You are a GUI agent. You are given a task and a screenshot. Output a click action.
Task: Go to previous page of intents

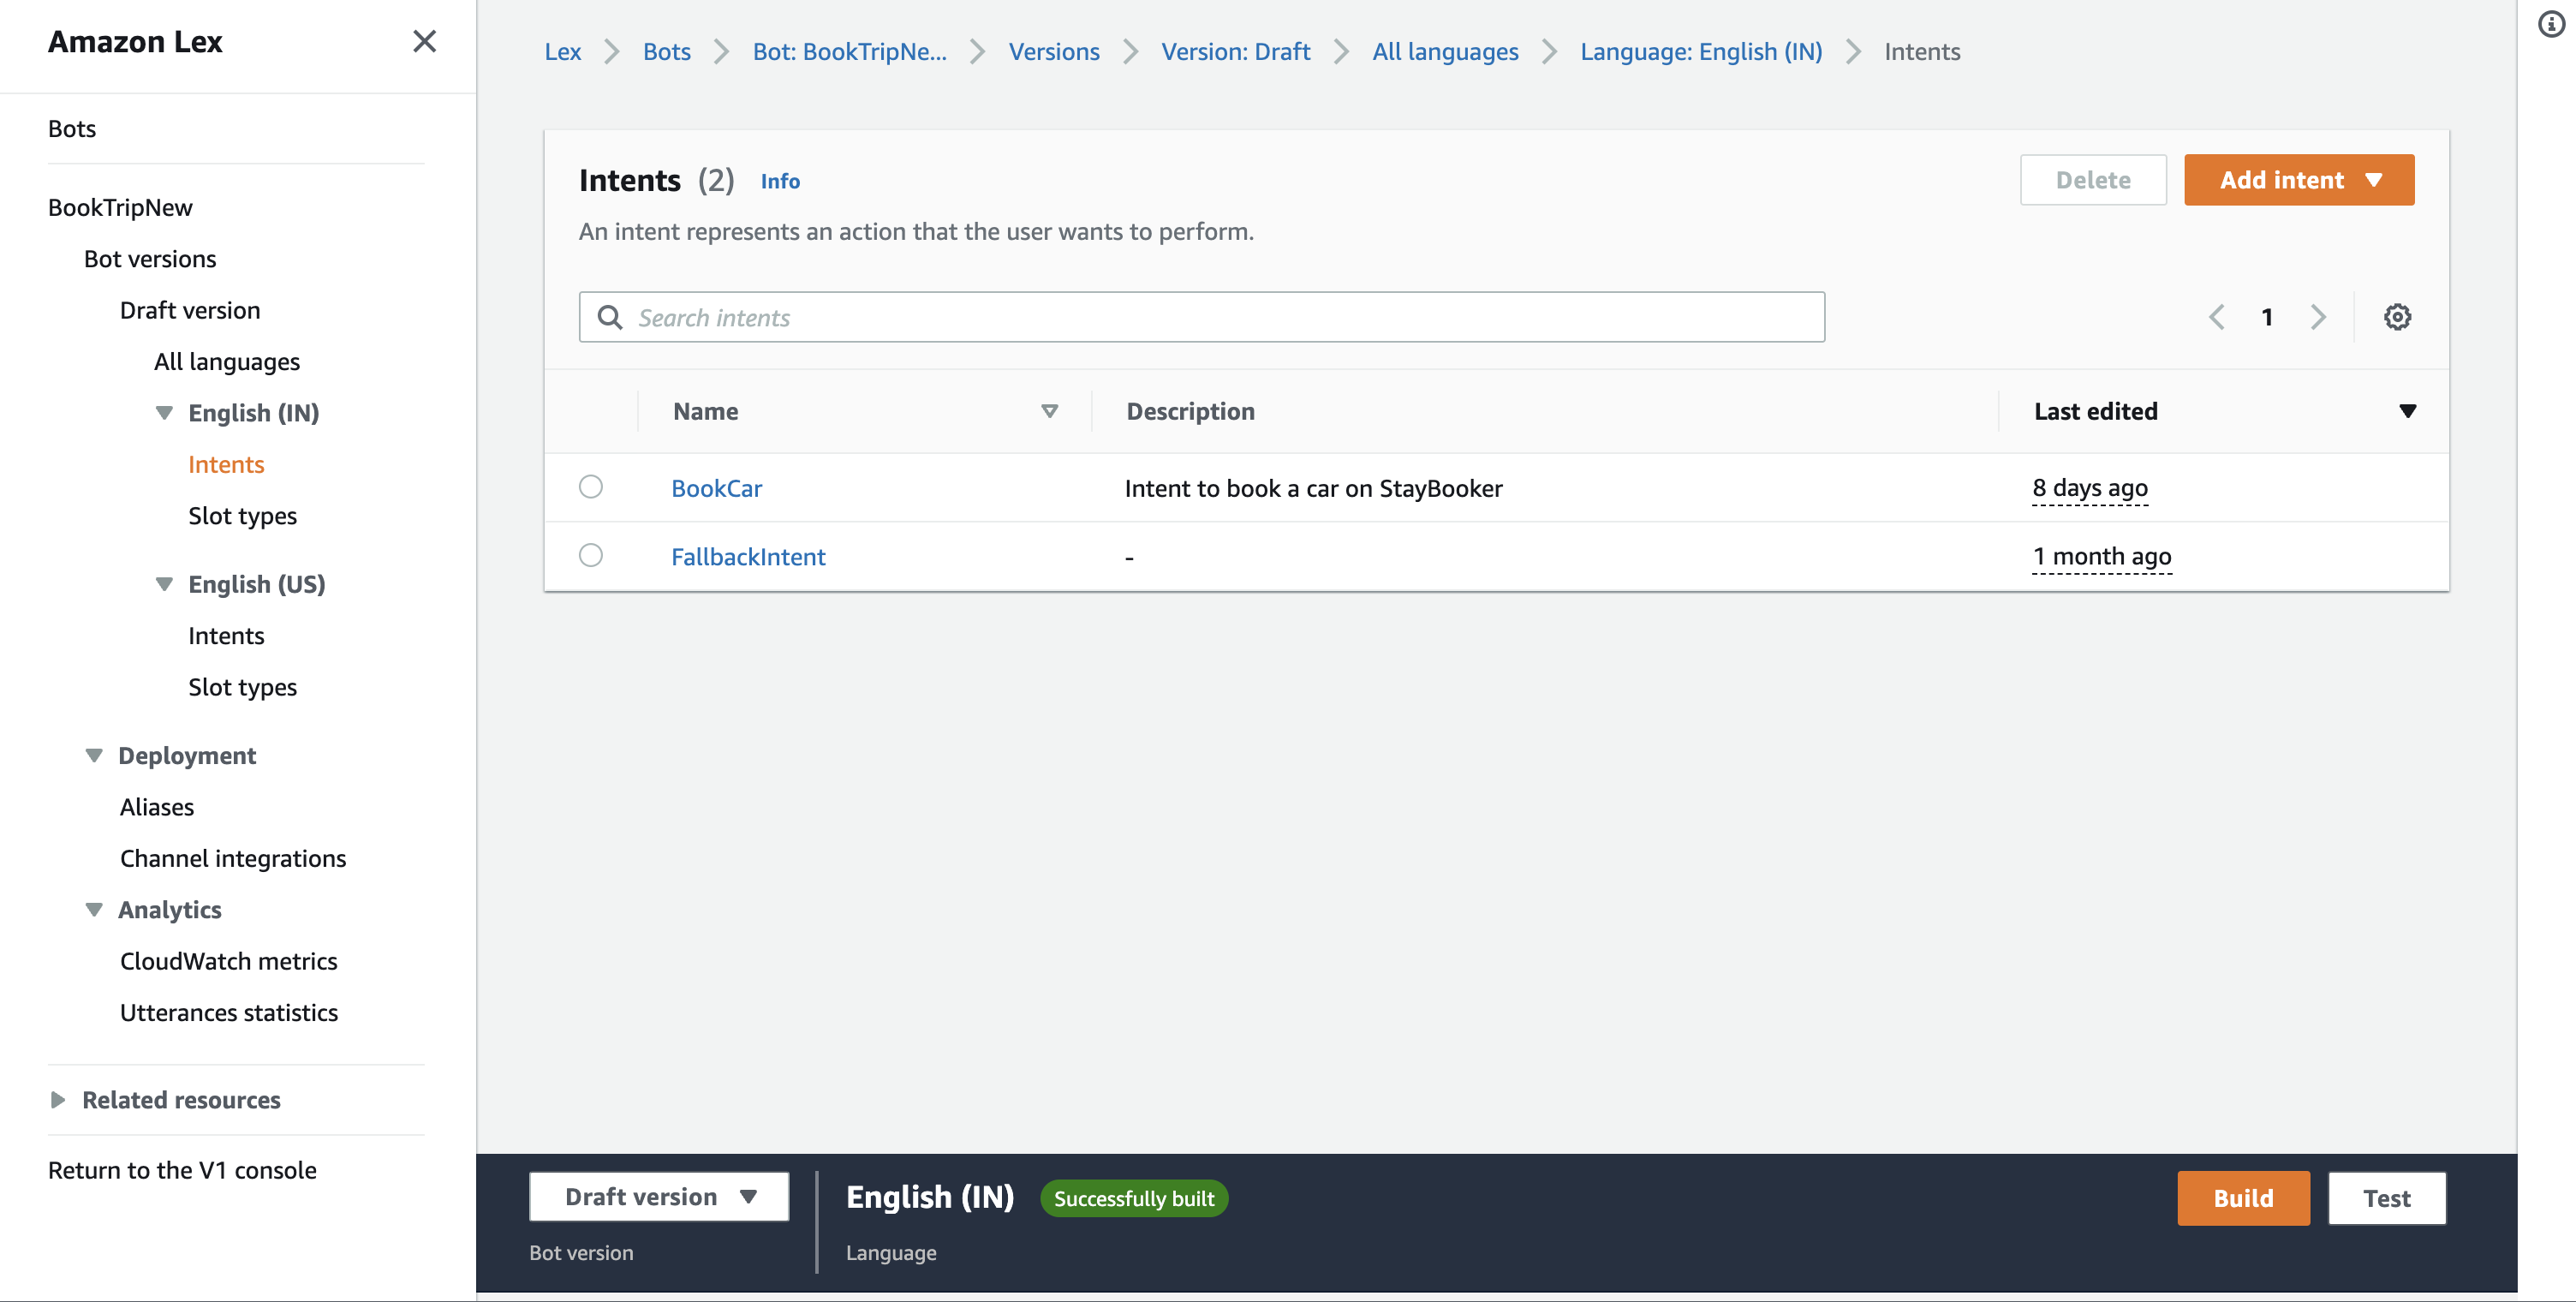[x=2216, y=317]
